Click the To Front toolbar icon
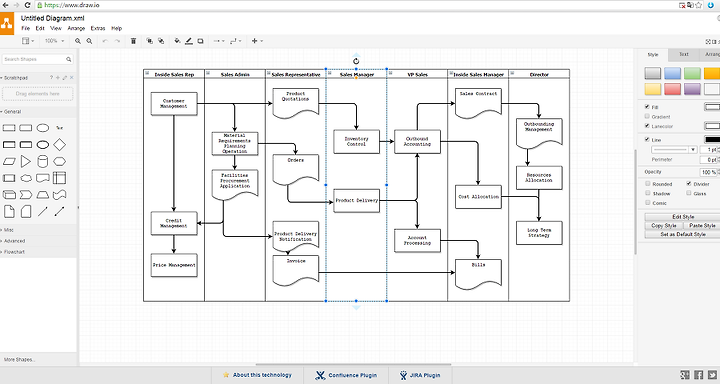The image size is (720, 384). pyautogui.click(x=149, y=41)
